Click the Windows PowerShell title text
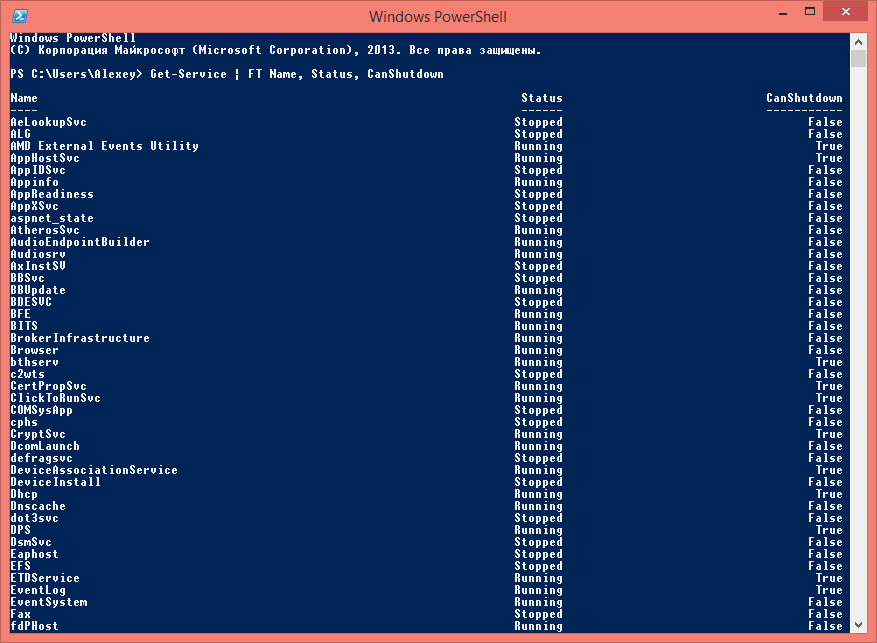This screenshot has height=643, width=877. (x=438, y=17)
